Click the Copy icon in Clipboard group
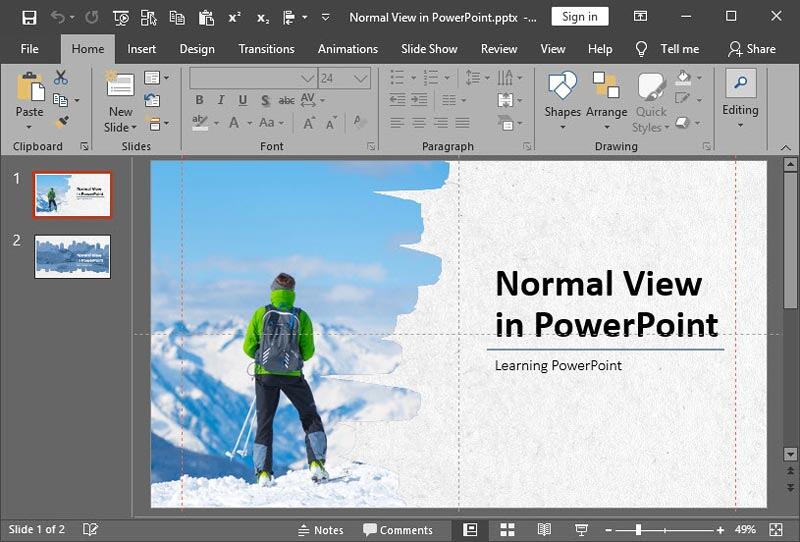 (x=61, y=100)
